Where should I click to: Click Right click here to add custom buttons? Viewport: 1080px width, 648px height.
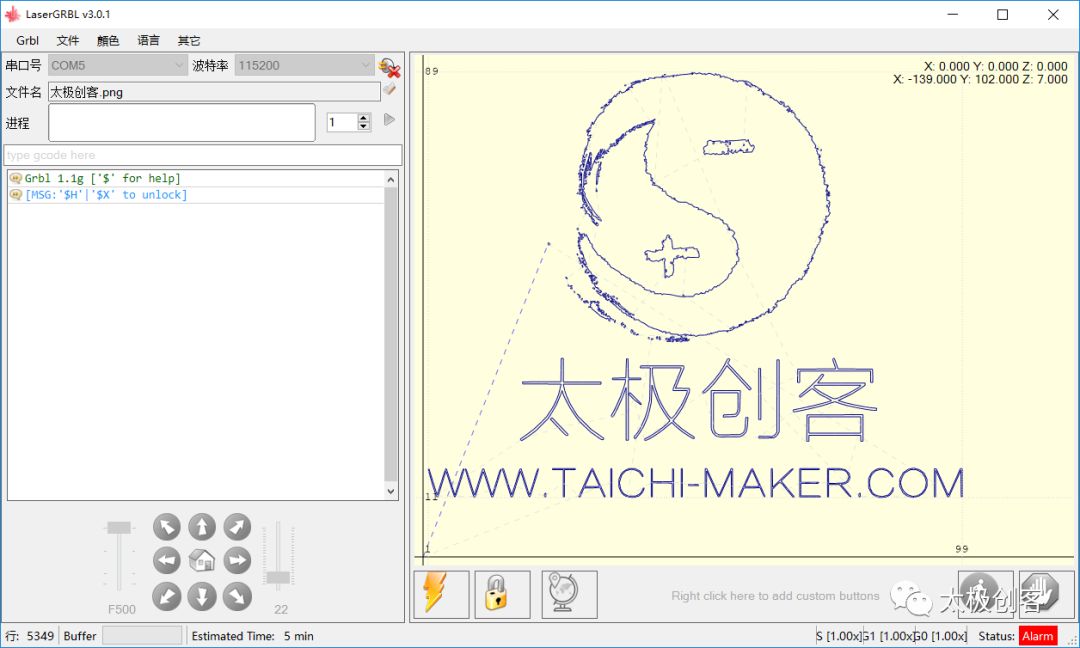click(x=775, y=596)
